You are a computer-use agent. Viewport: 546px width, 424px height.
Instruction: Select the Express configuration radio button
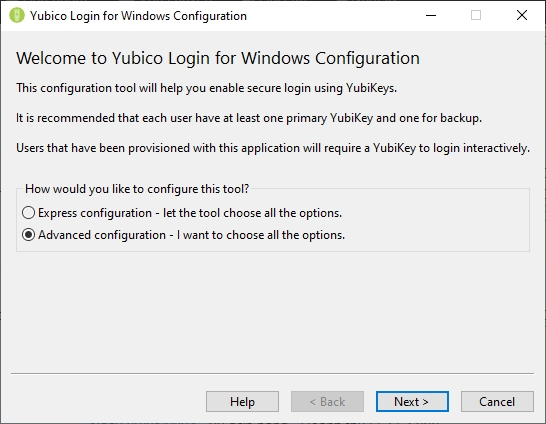(x=28, y=213)
